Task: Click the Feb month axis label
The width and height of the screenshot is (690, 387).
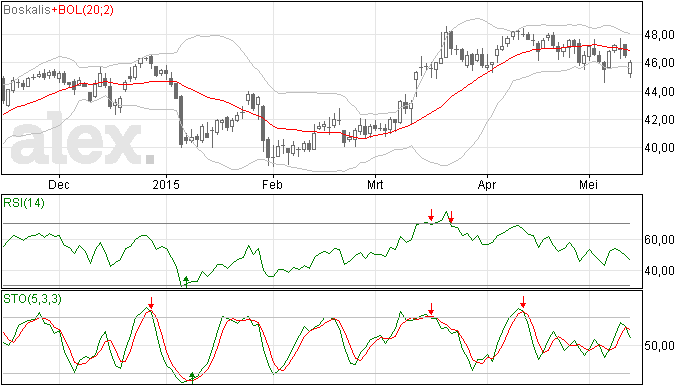Action: 272,184
